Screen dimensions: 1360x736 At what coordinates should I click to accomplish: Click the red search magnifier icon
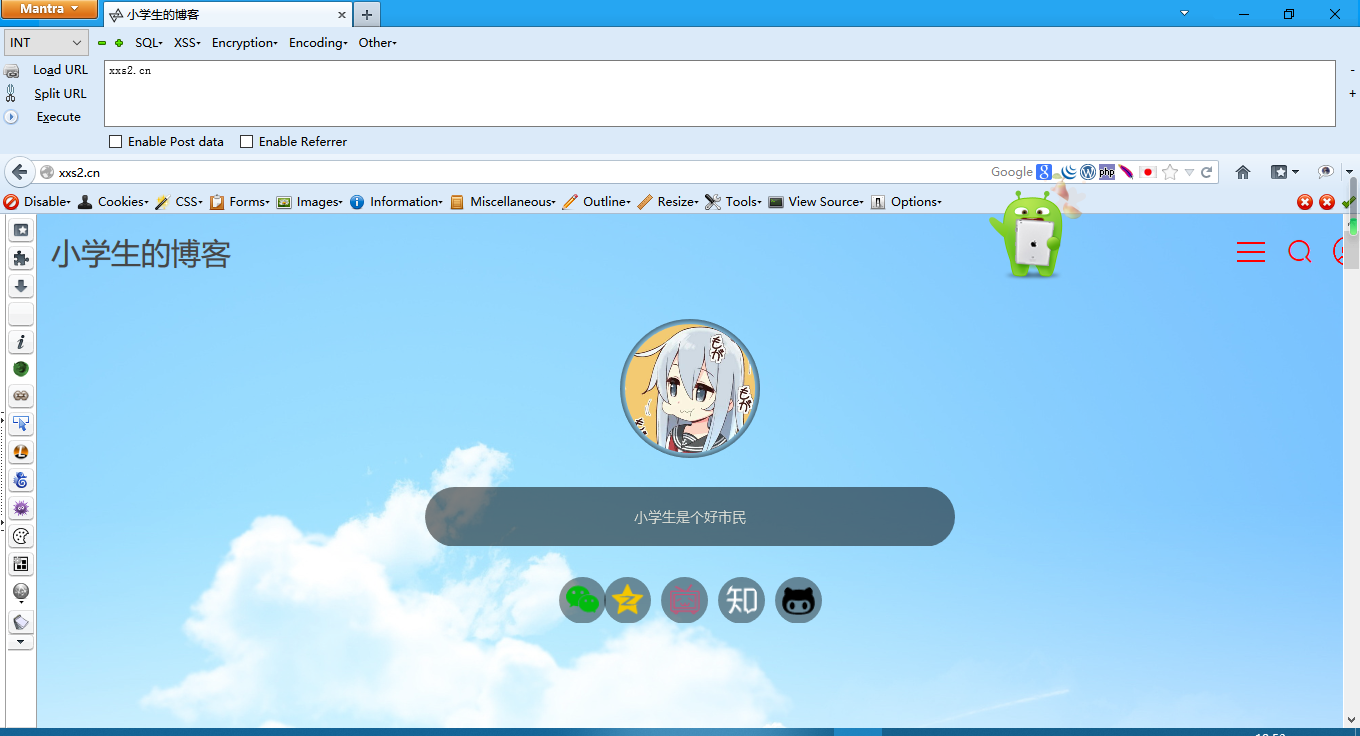click(1299, 252)
